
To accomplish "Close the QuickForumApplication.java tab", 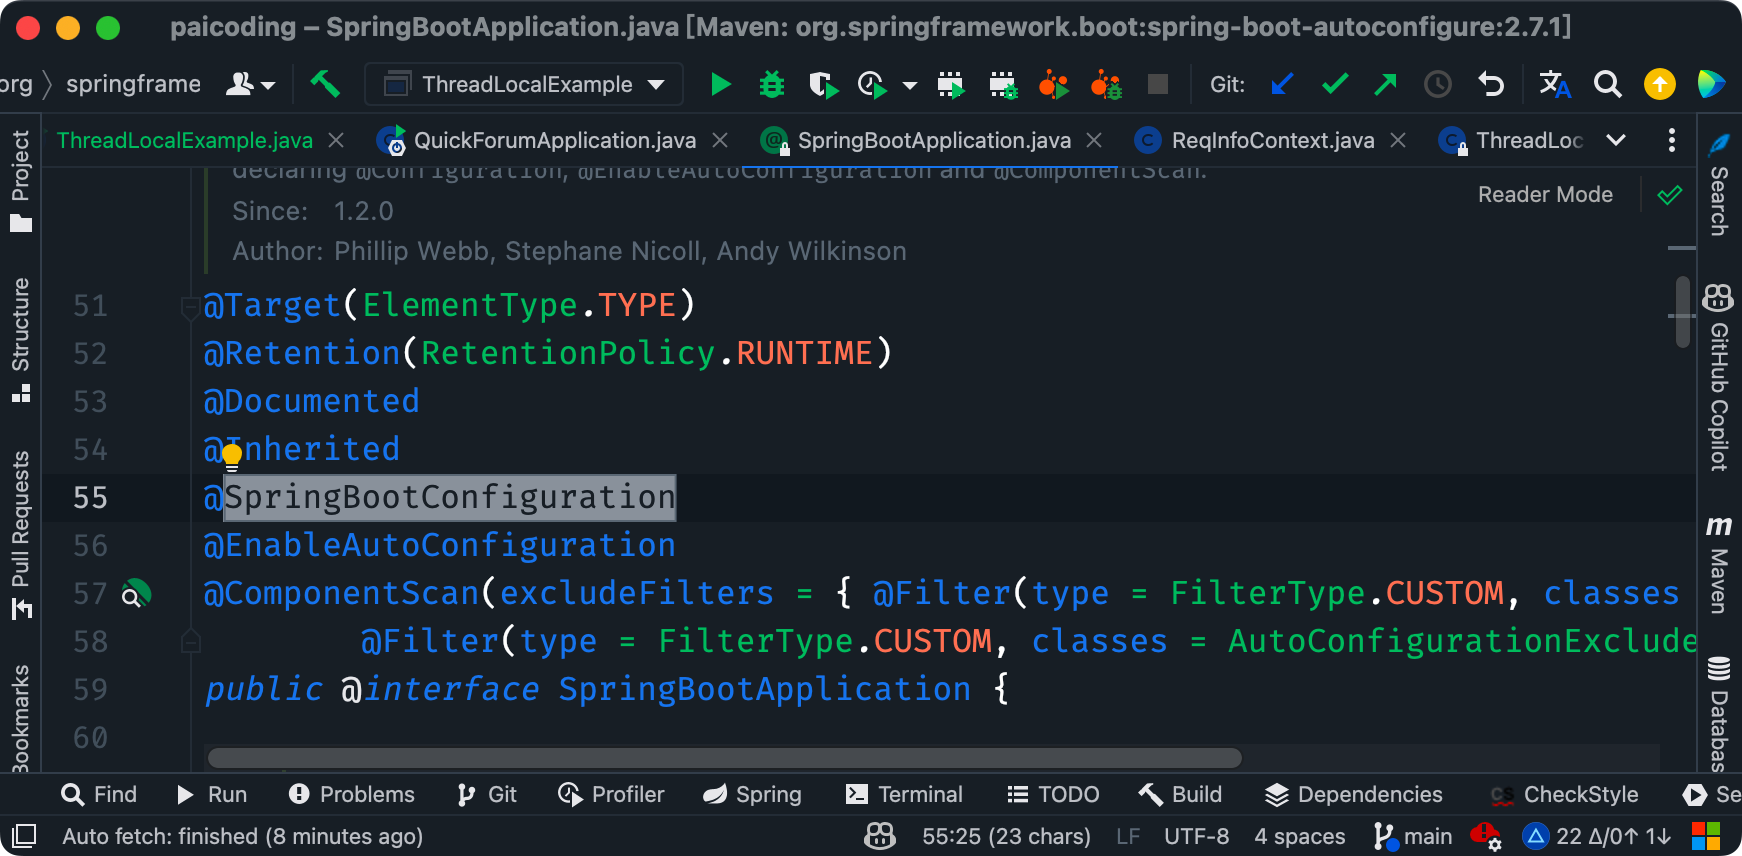I will [x=720, y=141].
